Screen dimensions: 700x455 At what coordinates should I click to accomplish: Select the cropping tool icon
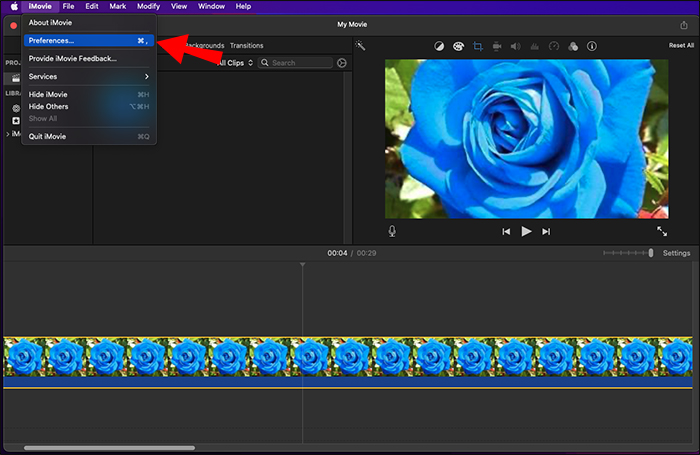(477, 46)
